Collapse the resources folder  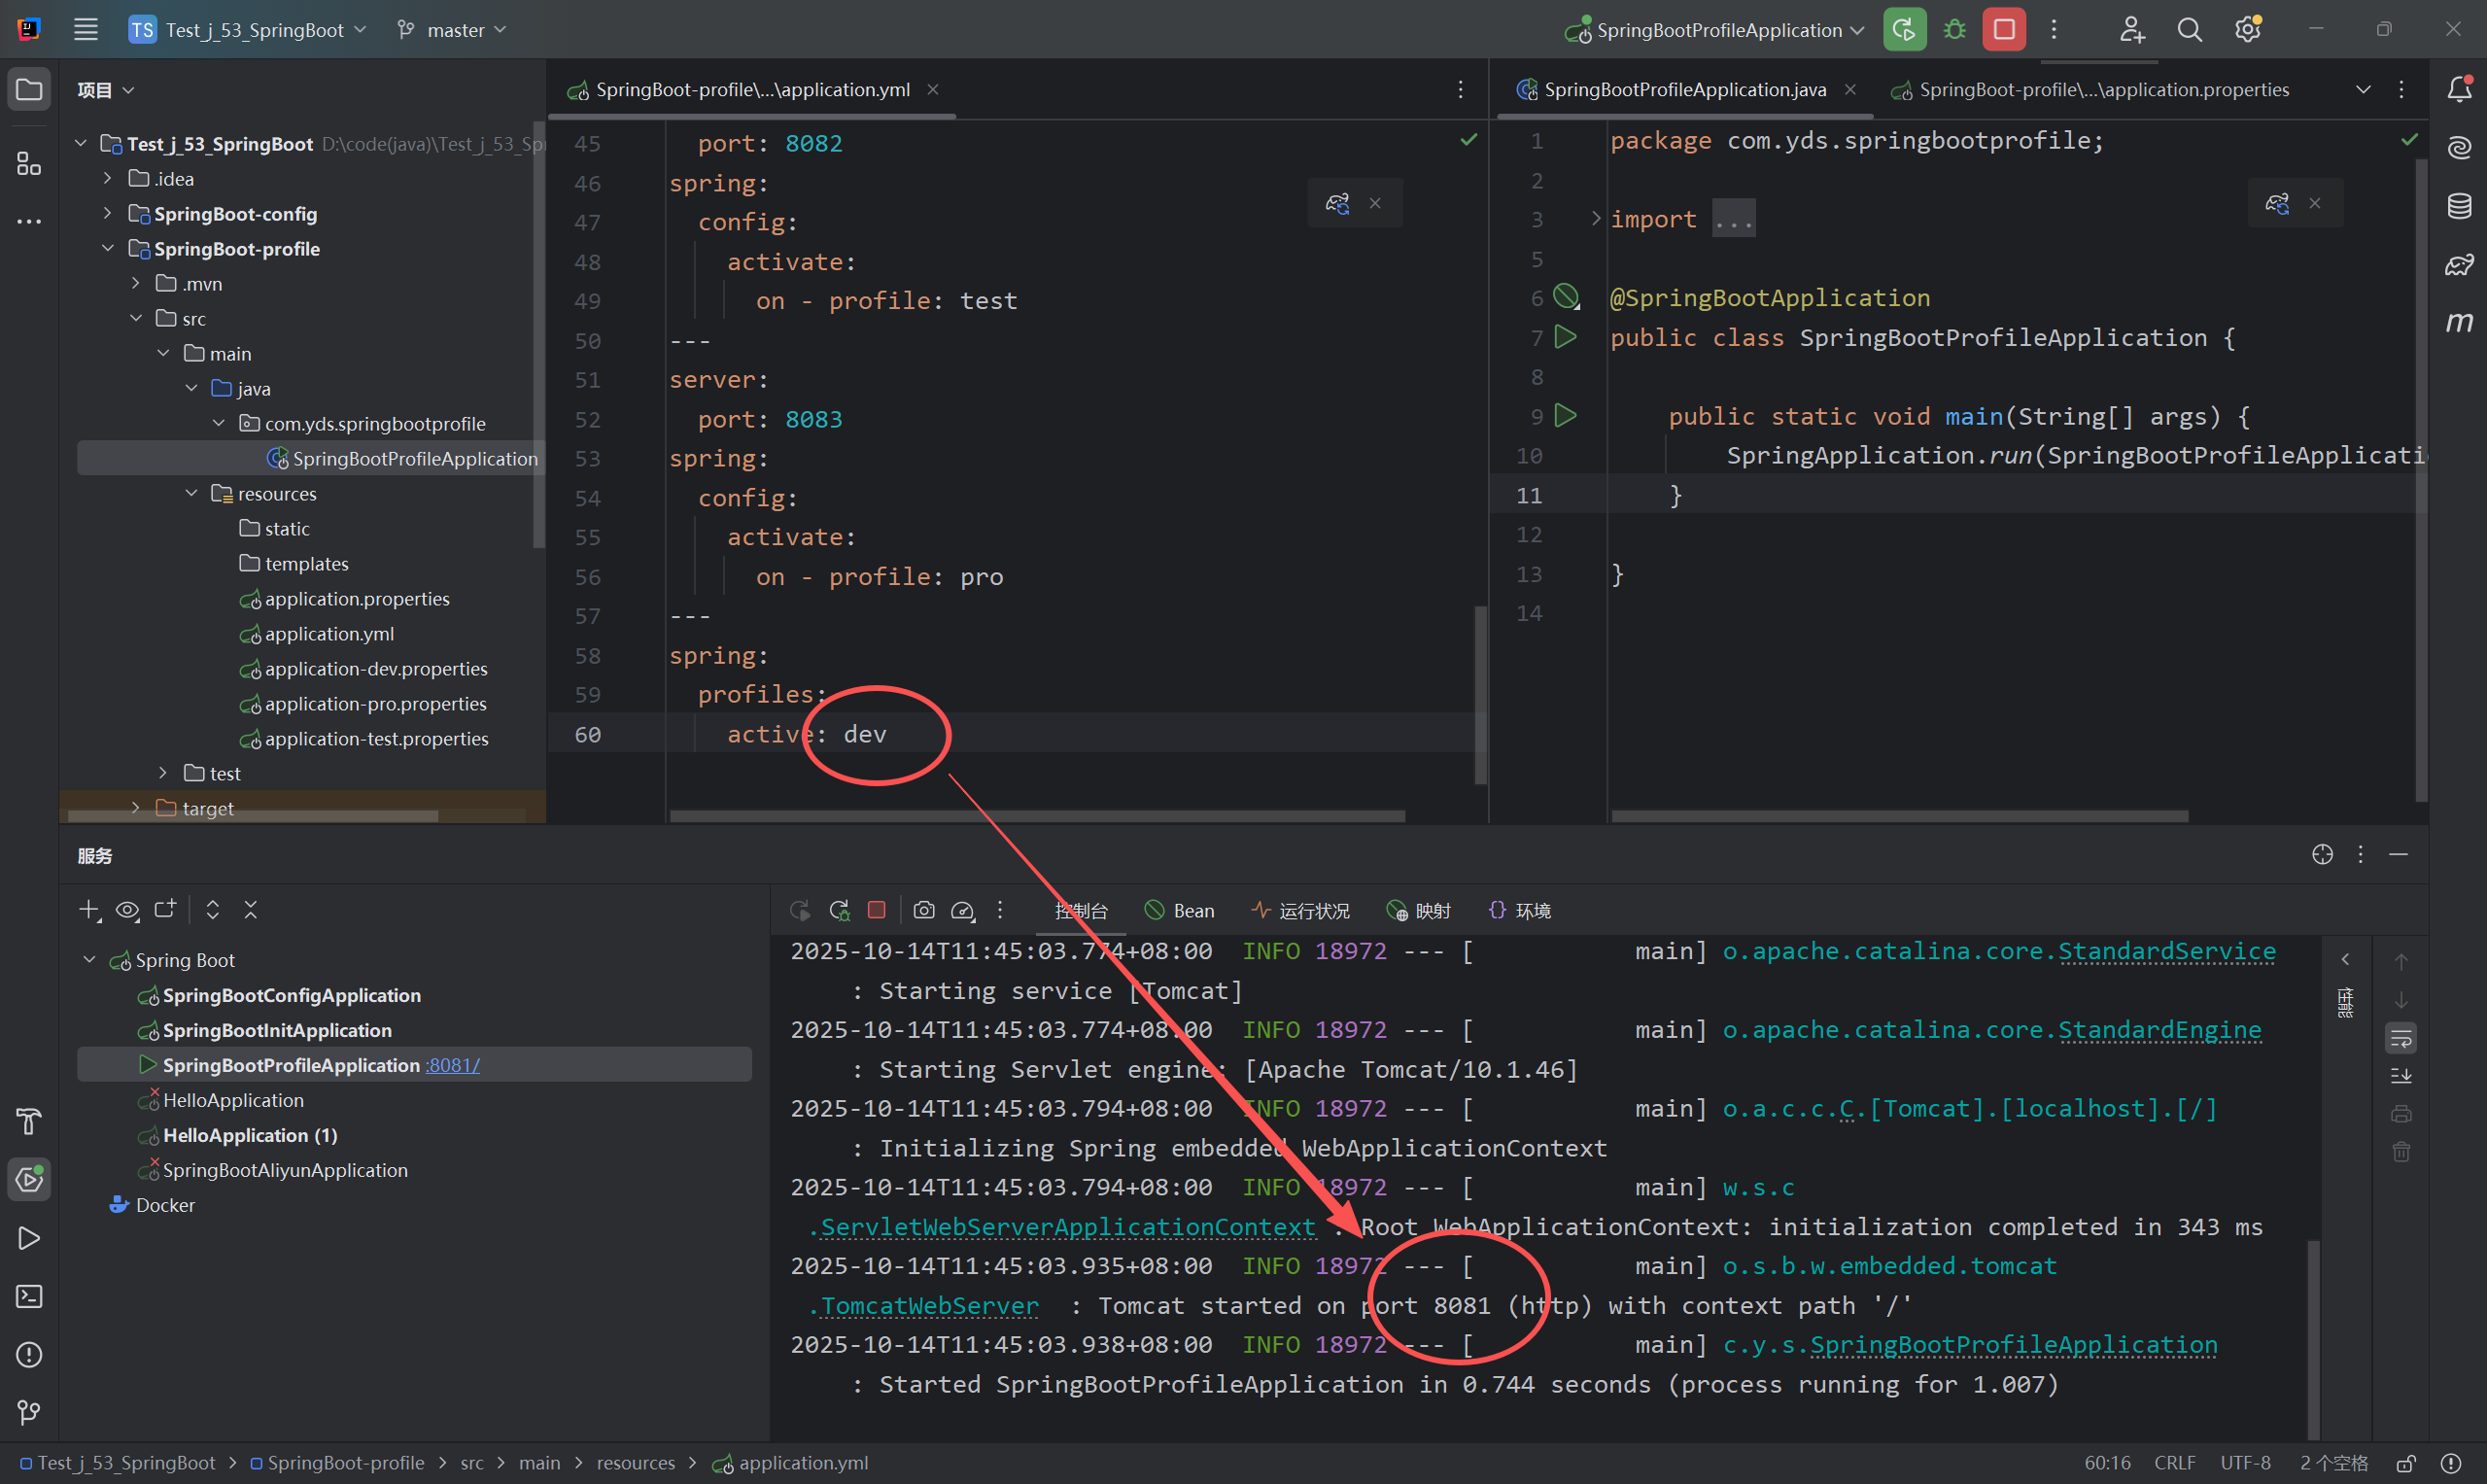[x=192, y=494]
